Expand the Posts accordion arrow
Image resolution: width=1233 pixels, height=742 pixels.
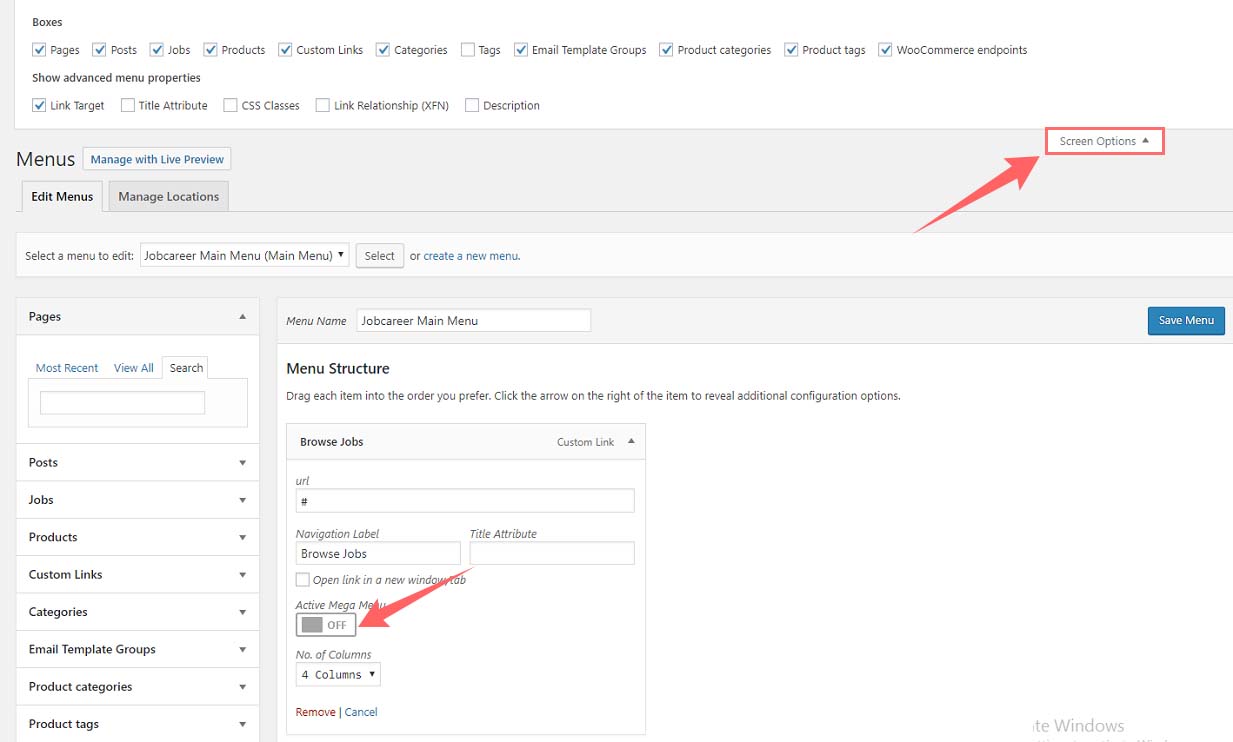point(242,463)
